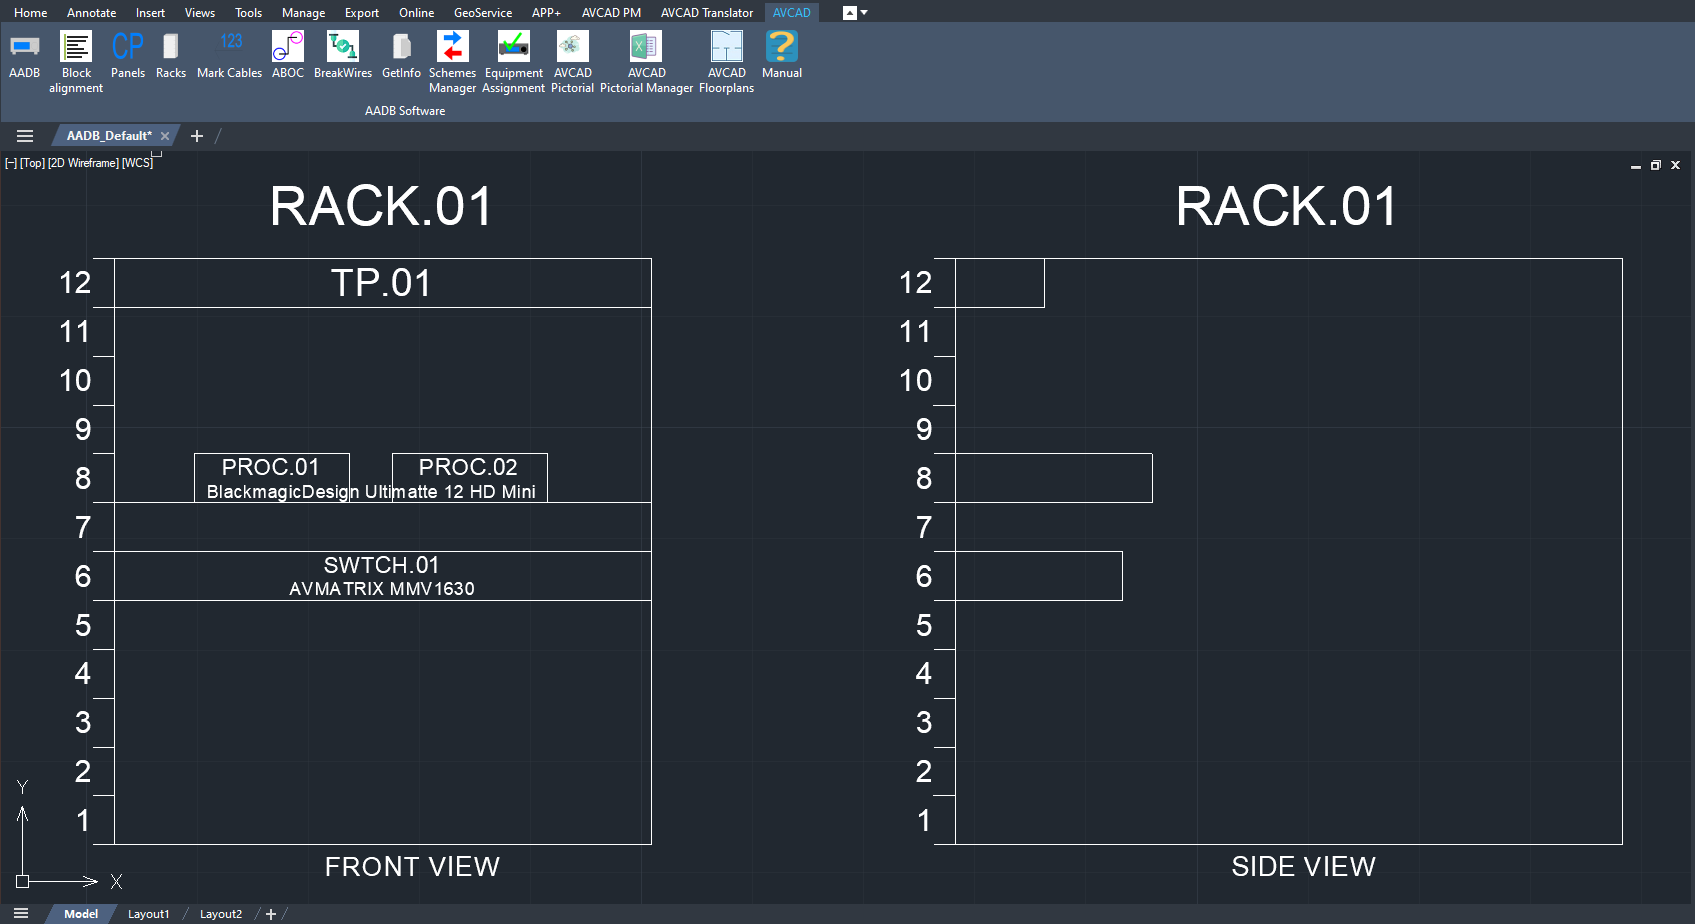This screenshot has height=924, width=1695.
Task: Switch to the Layout1 tab
Action: [149, 914]
